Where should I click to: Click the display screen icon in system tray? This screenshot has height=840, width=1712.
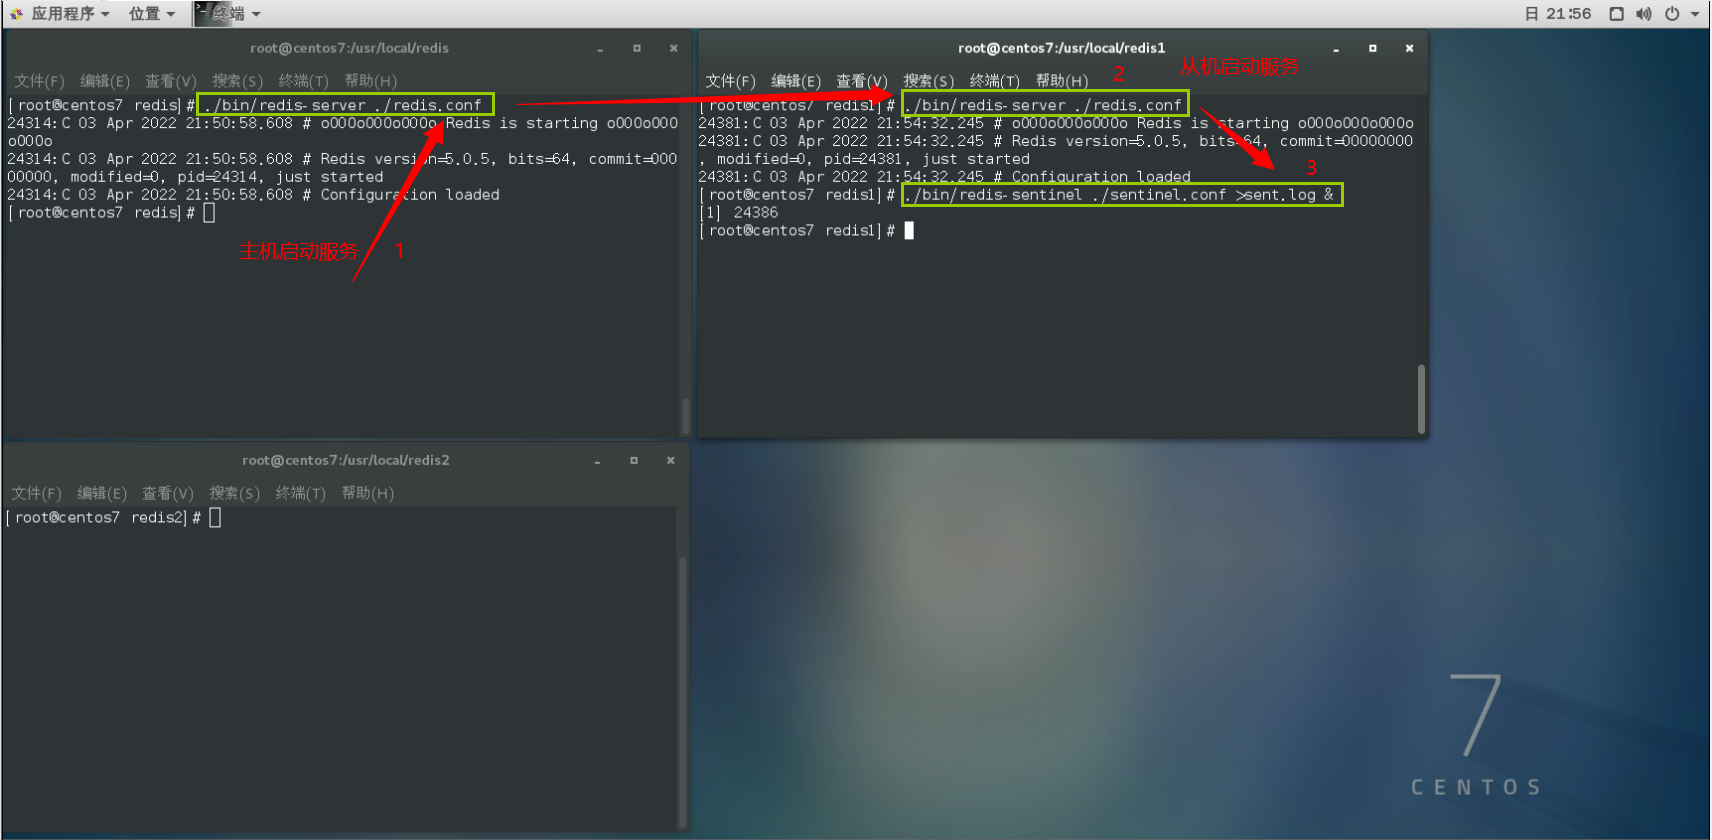pyautogui.click(x=1616, y=14)
